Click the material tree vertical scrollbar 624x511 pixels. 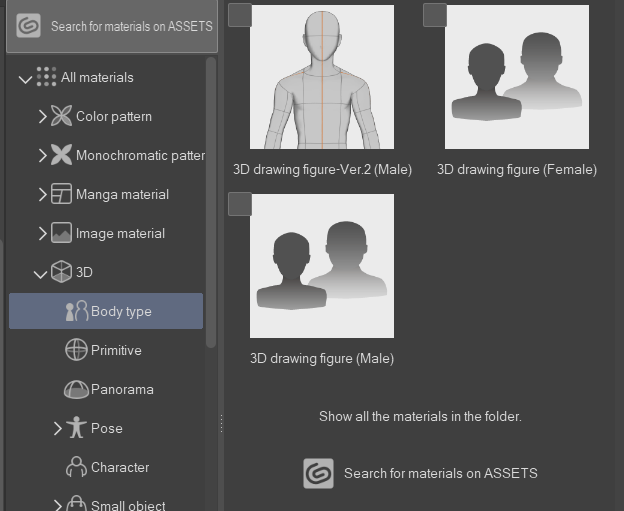(x=211, y=203)
